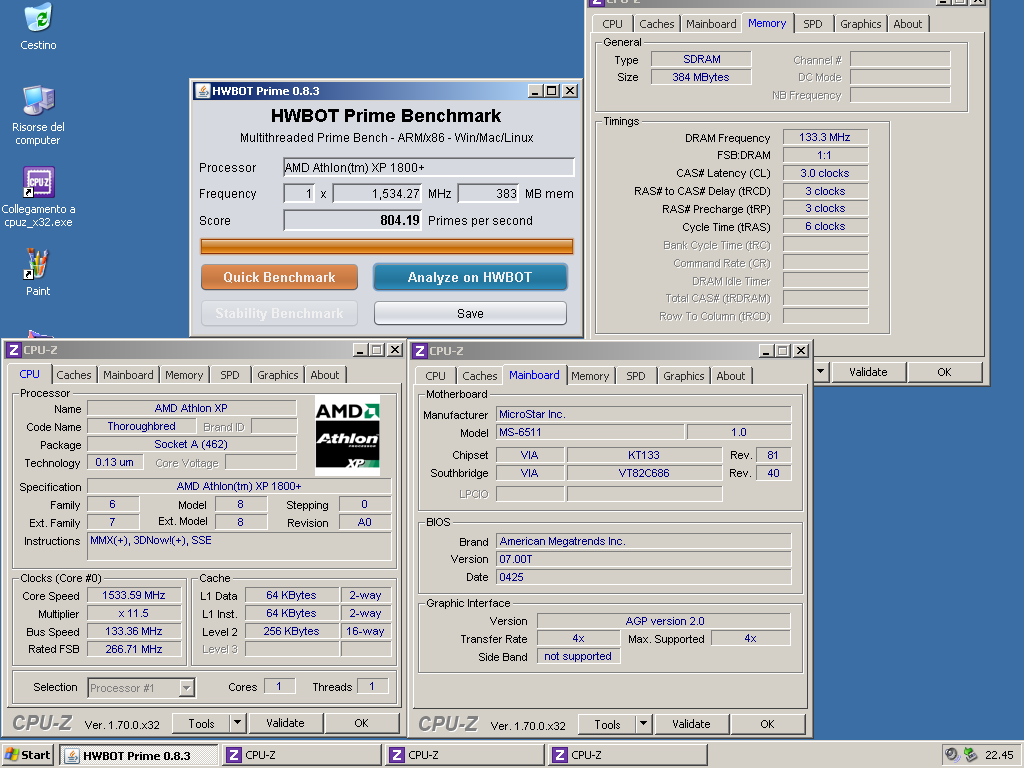This screenshot has width=1024, height=768.
Task: Click the CPU-Z Z icon in CPU window title
Action: [x=14, y=350]
